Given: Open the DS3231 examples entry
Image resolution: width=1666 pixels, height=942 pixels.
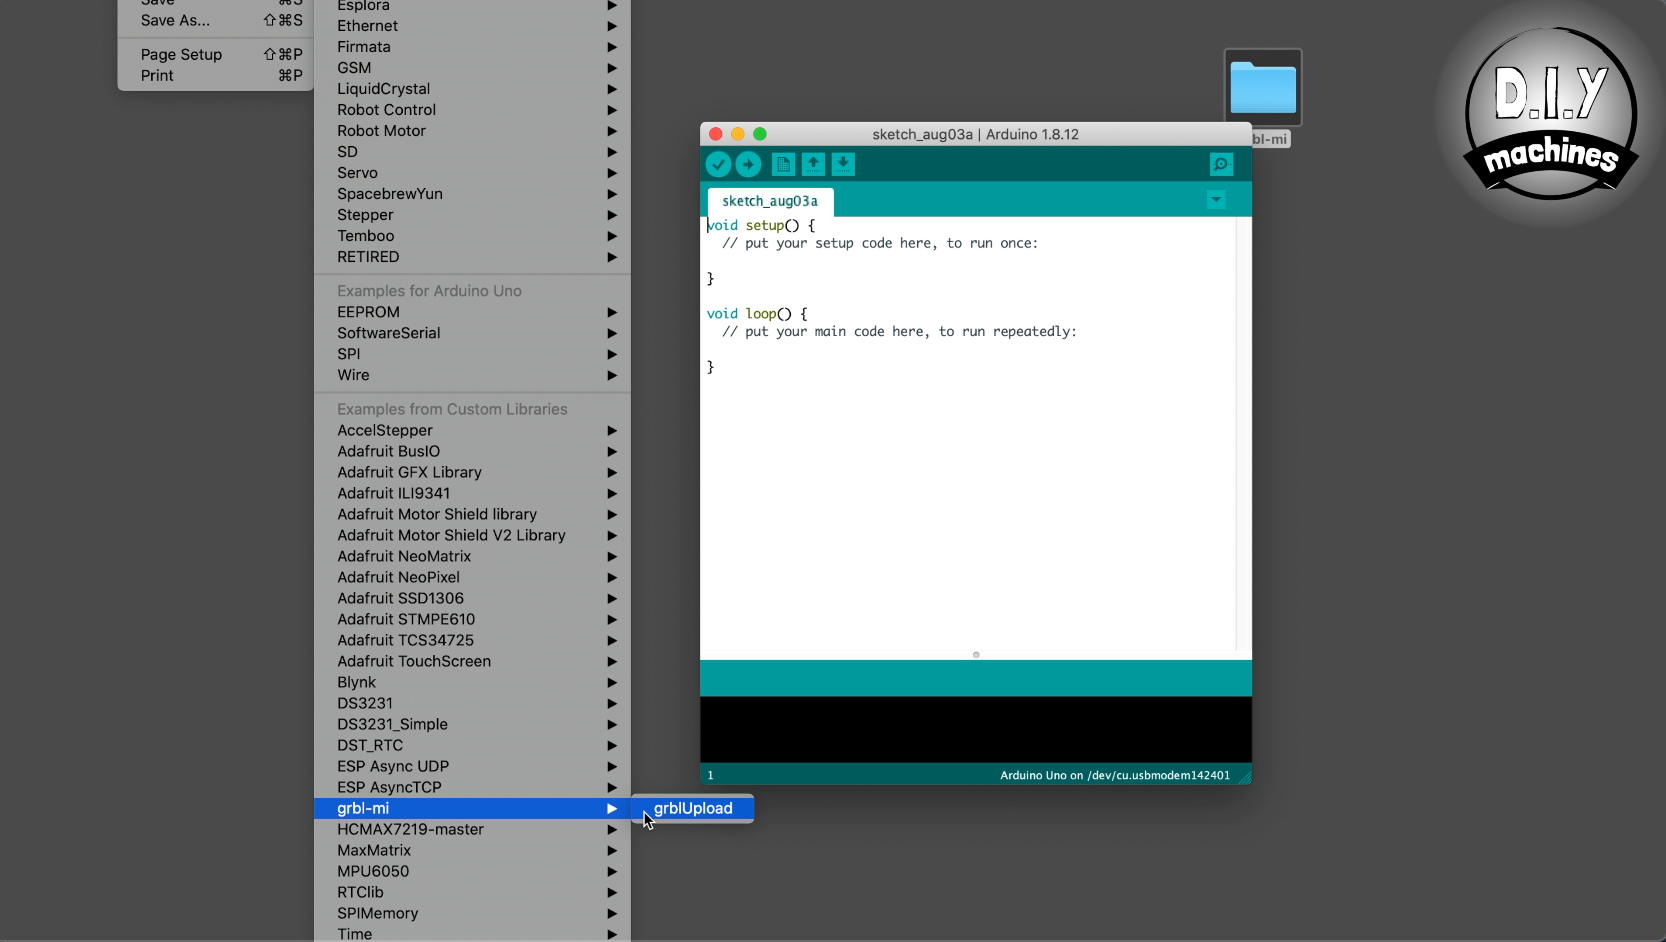Looking at the screenshot, I should pos(472,703).
